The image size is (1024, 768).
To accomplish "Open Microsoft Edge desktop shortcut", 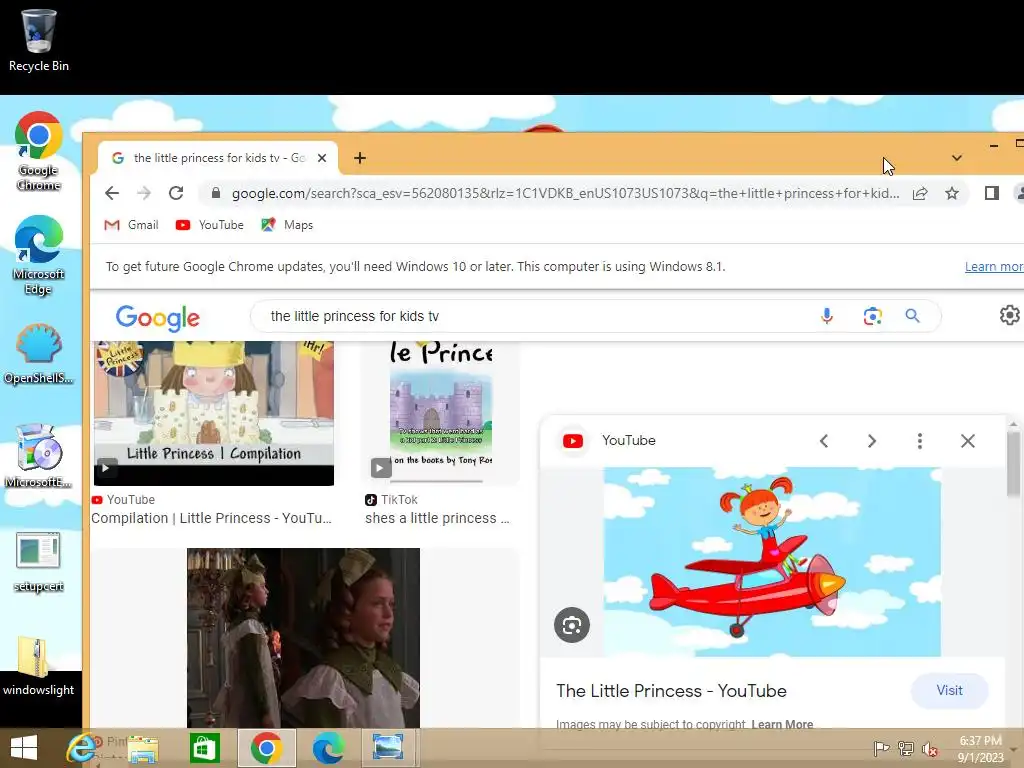I will pos(39,255).
